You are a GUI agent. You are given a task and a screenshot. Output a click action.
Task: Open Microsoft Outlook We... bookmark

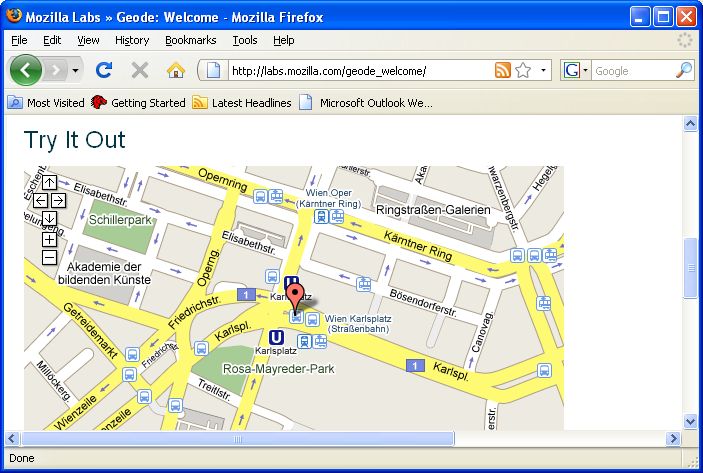[x=366, y=103]
